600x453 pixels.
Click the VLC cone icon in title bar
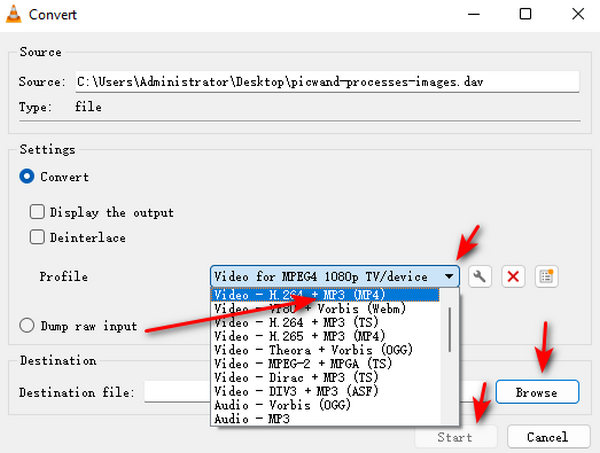pyautogui.click(x=13, y=14)
